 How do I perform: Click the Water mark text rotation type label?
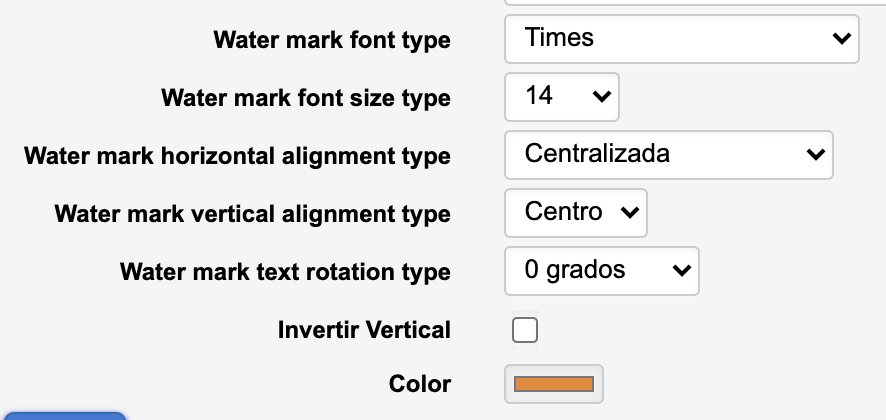(285, 272)
